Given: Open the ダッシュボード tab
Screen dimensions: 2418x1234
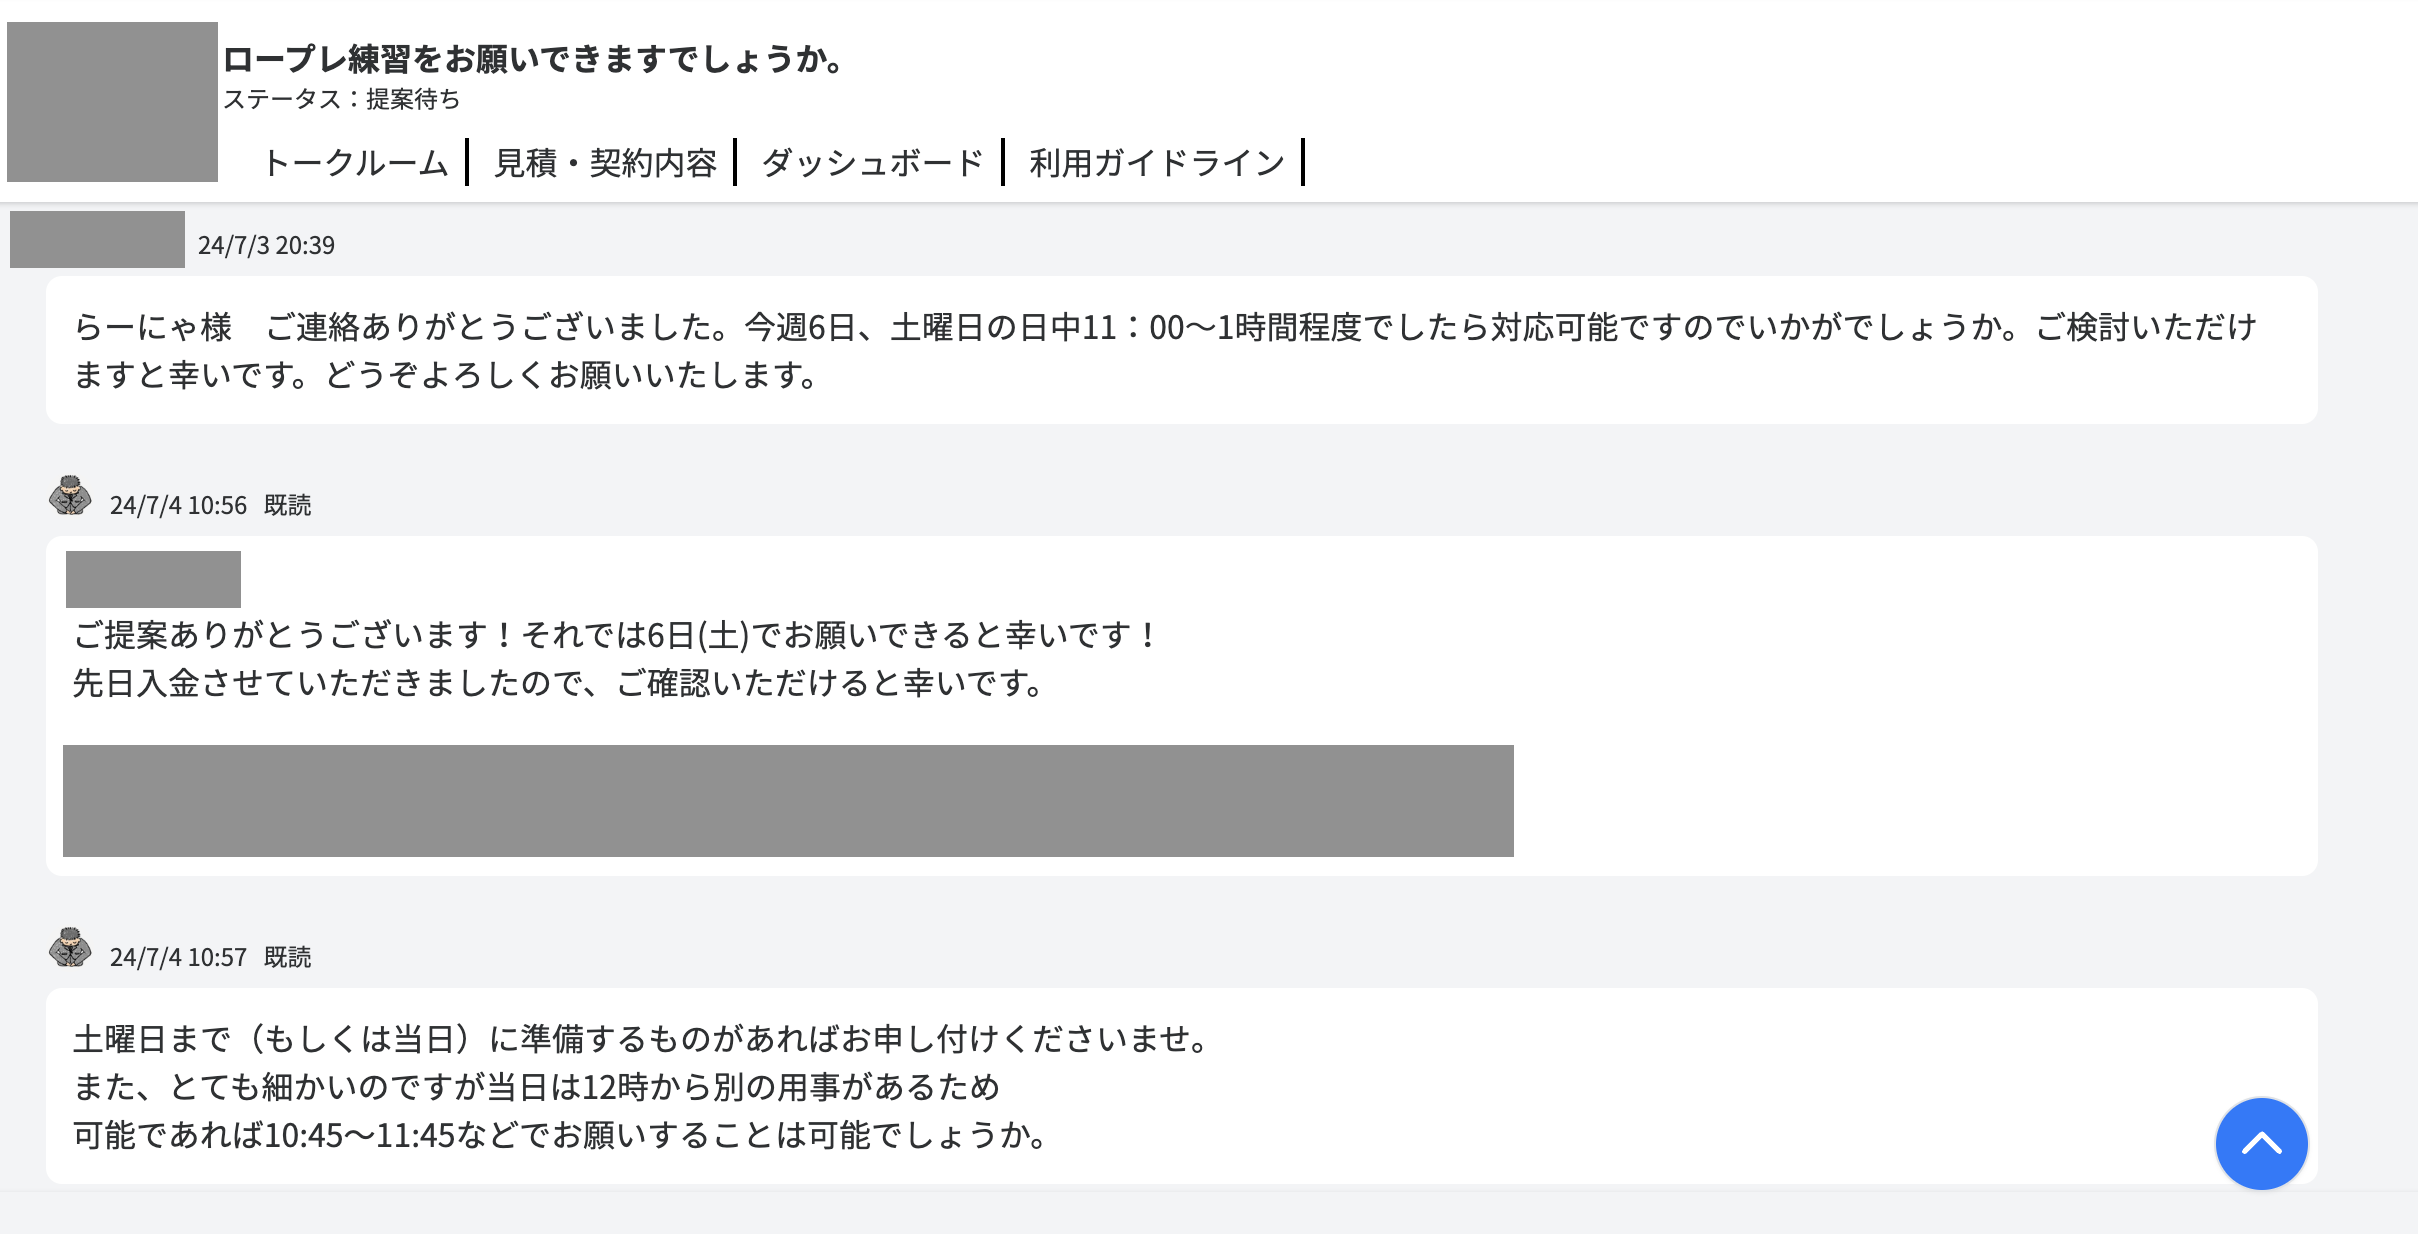Looking at the screenshot, I should point(872,163).
